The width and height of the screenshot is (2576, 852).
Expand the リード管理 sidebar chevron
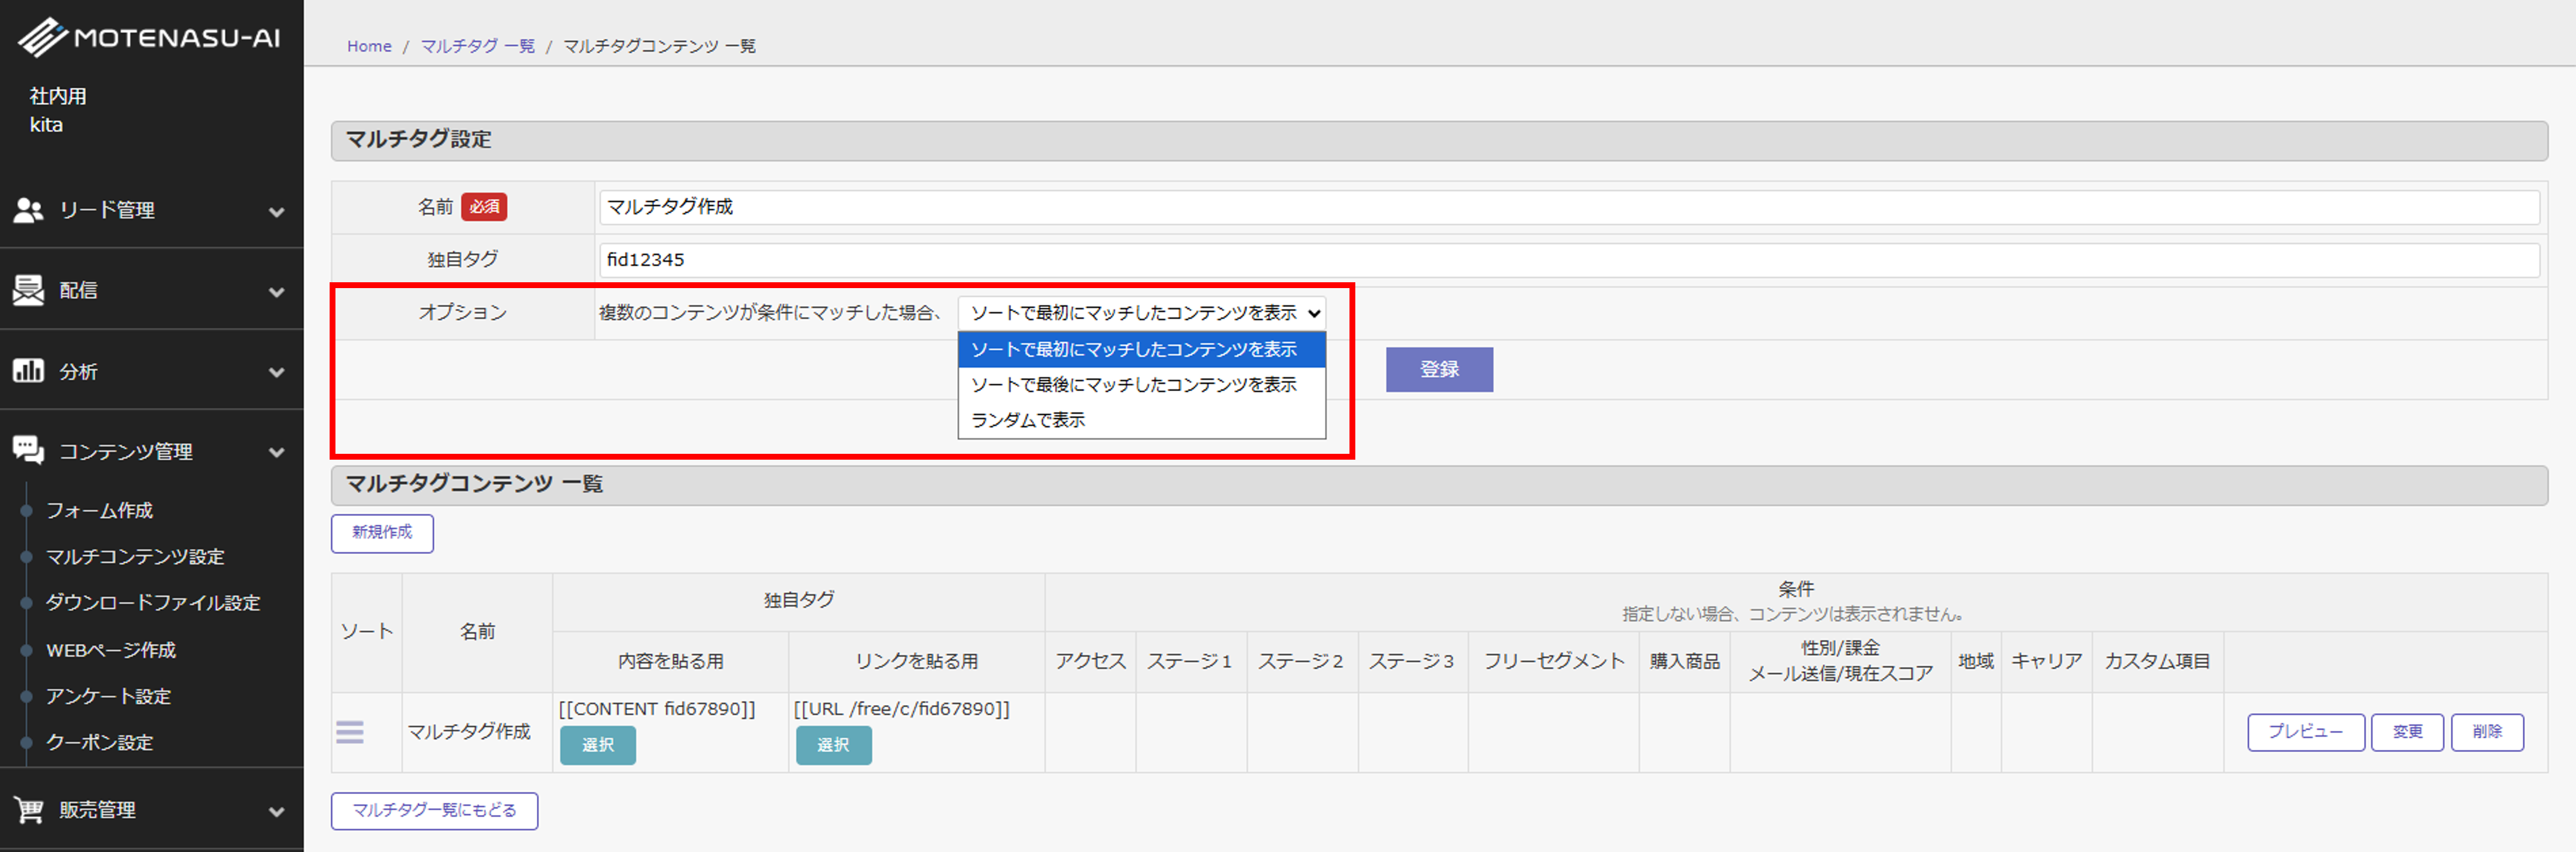(277, 212)
